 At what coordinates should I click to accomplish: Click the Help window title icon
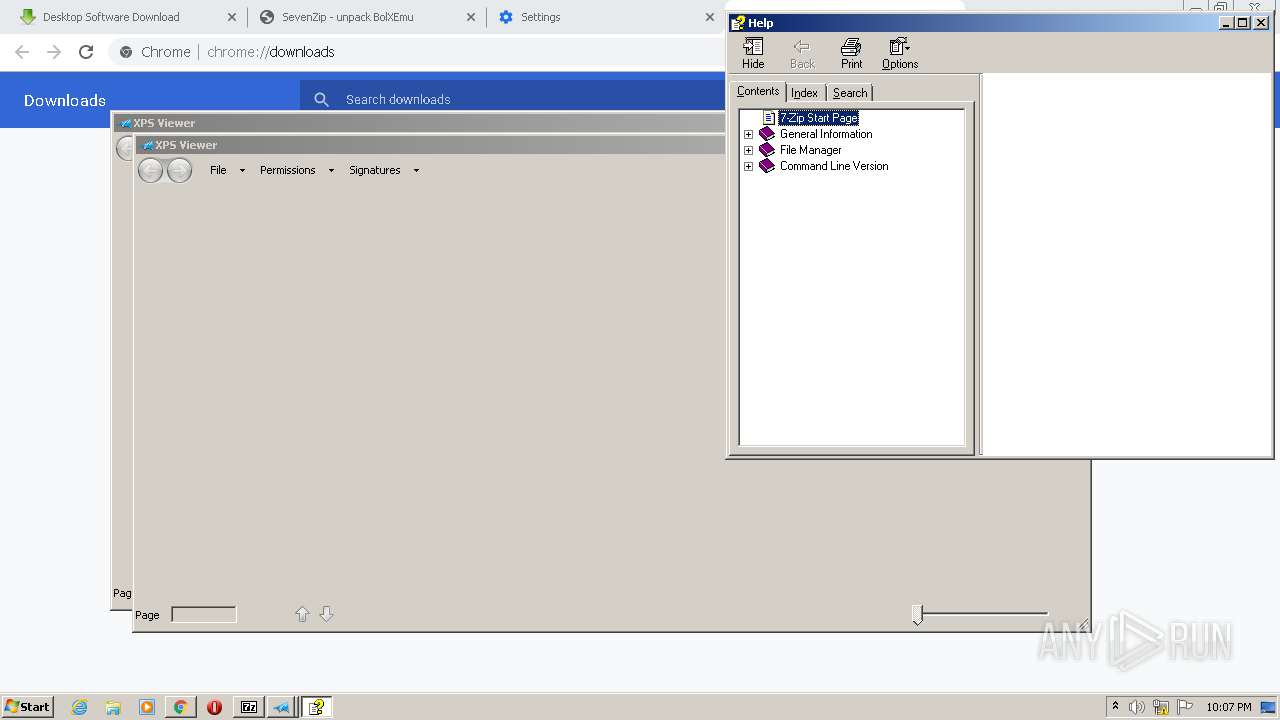(738, 23)
